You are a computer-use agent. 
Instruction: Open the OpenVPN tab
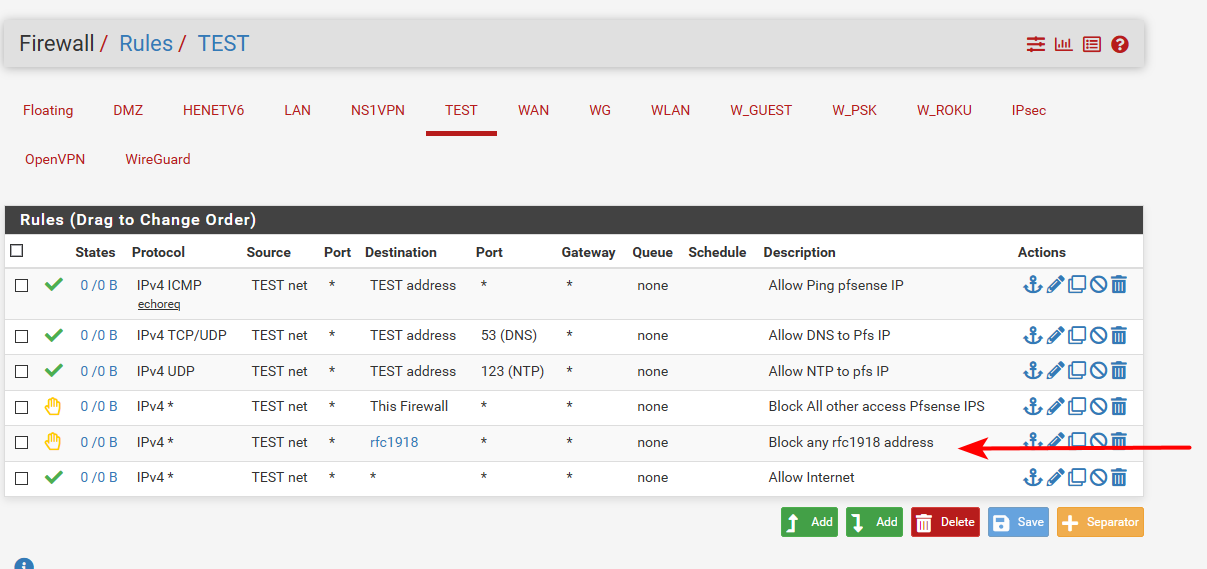[55, 159]
